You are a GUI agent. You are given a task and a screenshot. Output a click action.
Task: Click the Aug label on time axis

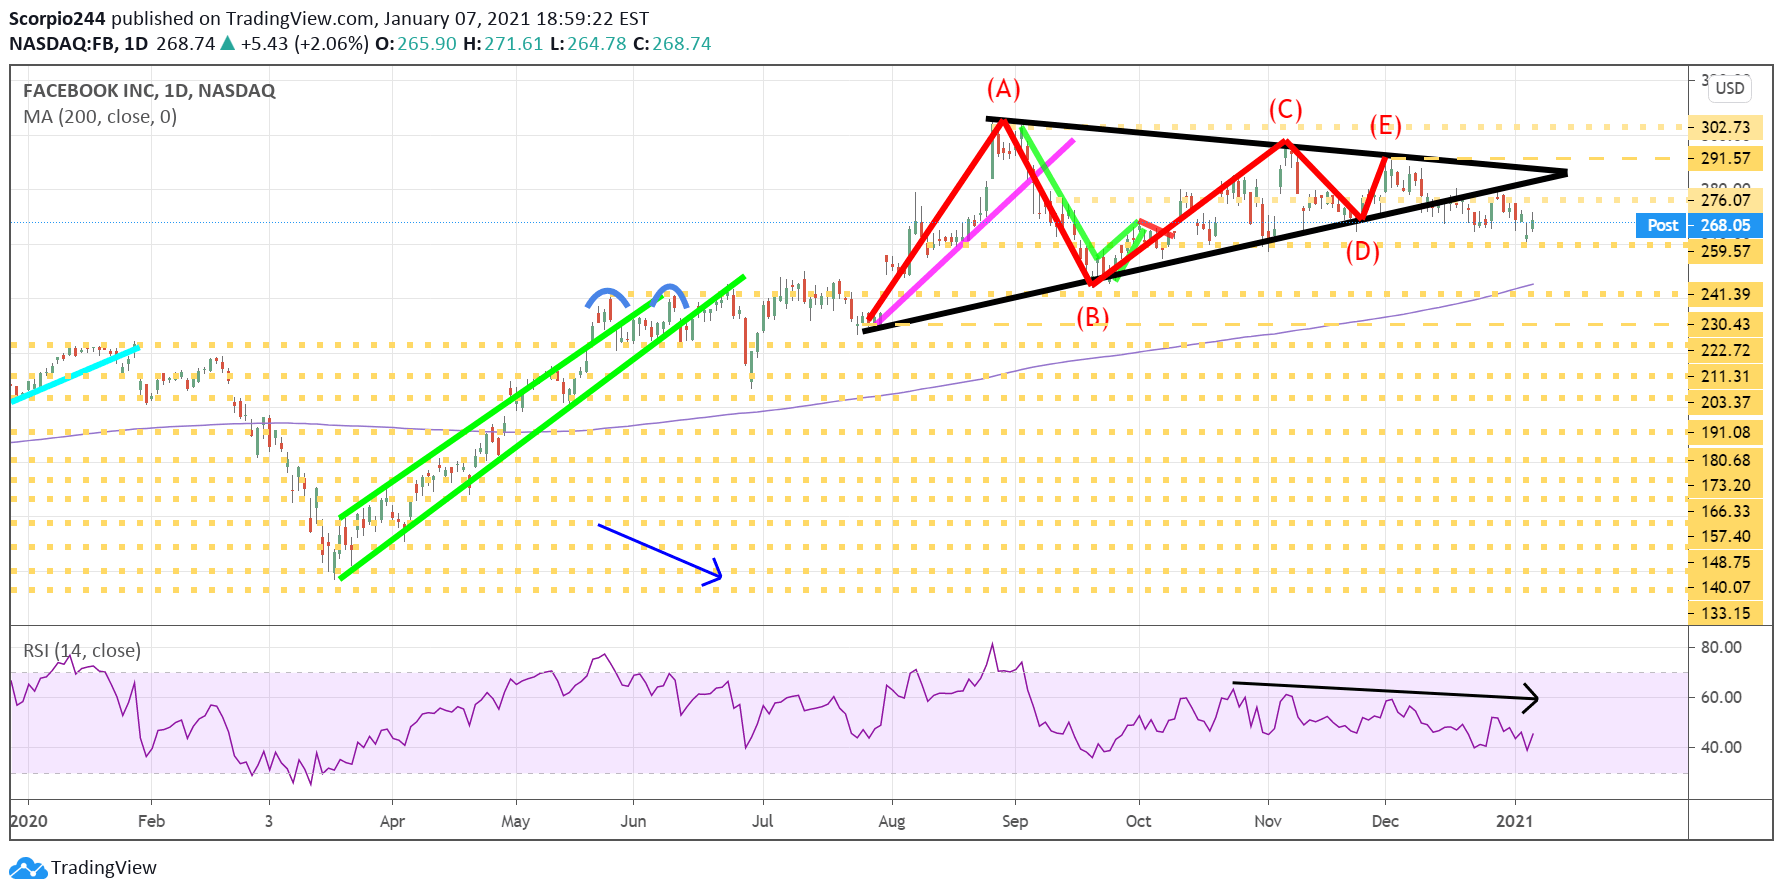pyautogui.click(x=891, y=821)
